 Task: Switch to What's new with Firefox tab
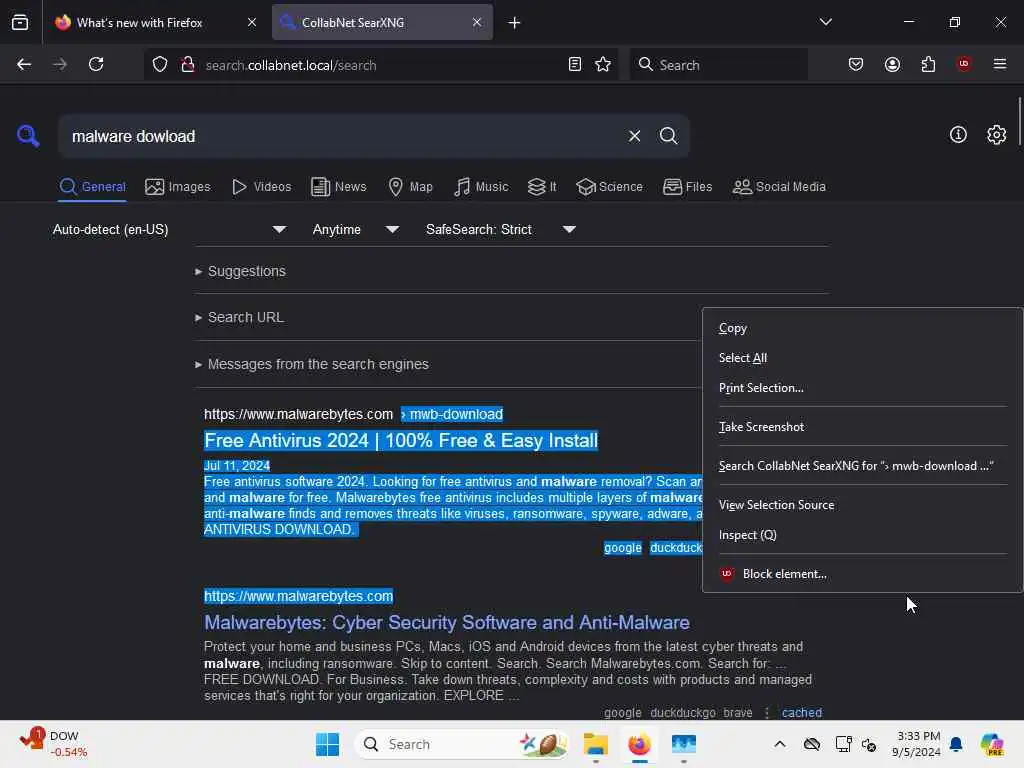pos(140,22)
